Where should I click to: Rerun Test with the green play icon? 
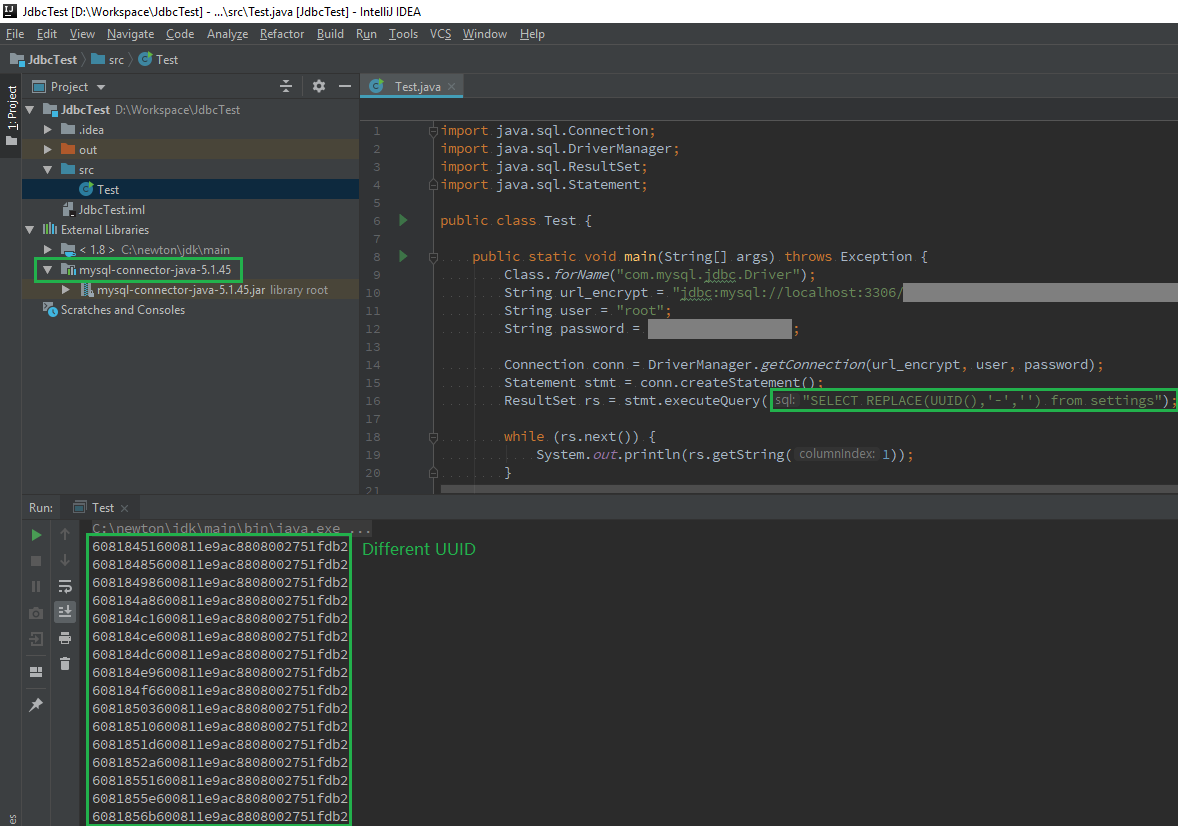tap(36, 535)
